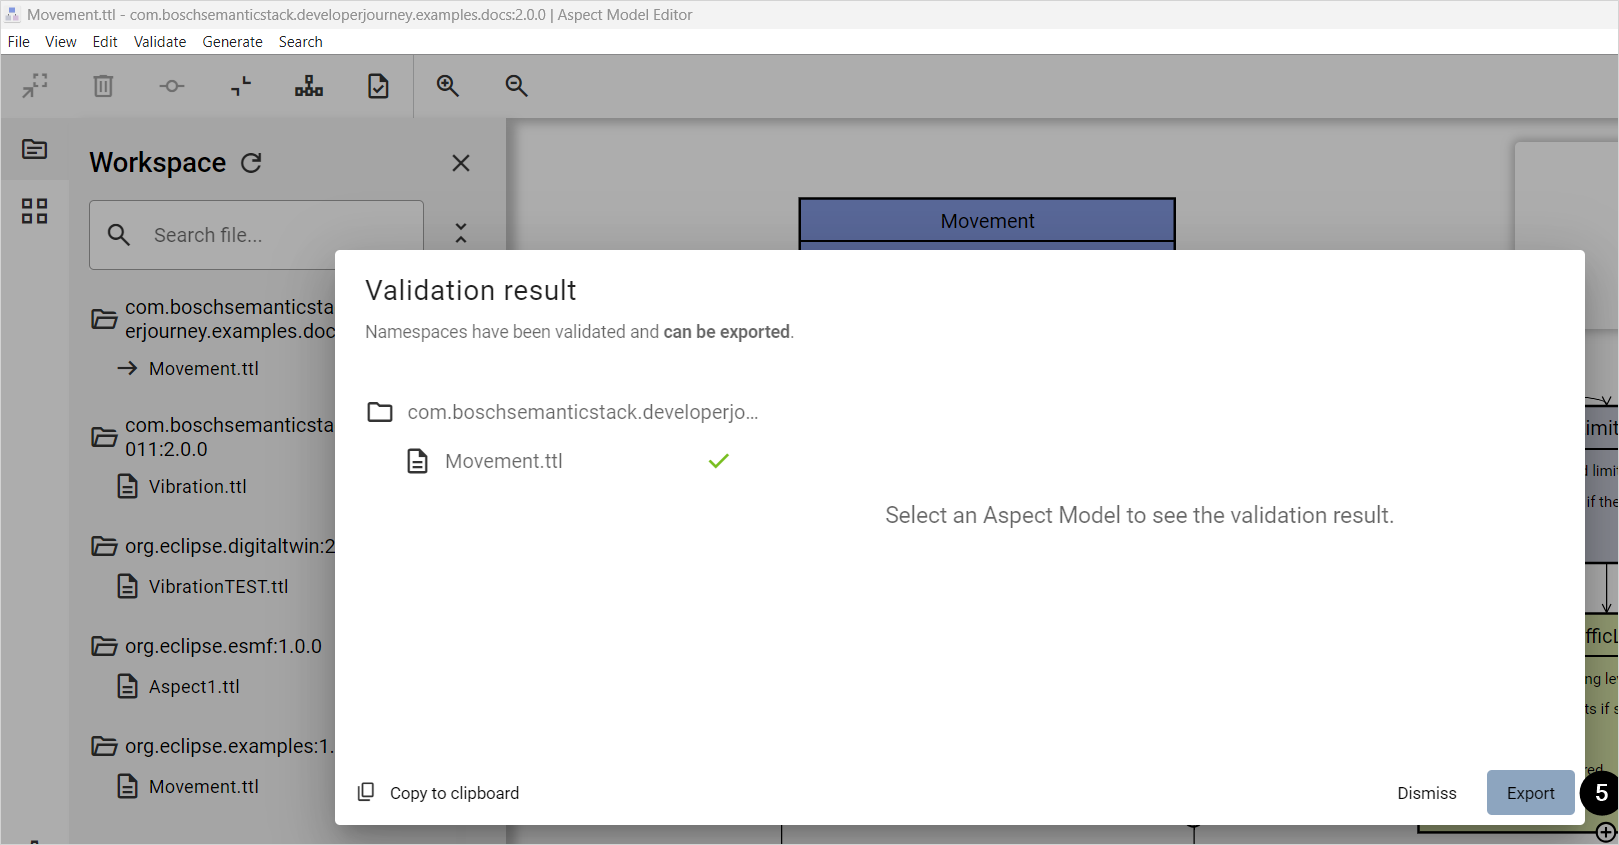Open the Generate menu
Image resolution: width=1619 pixels, height=845 pixels.
pyautogui.click(x=232, y=42)
